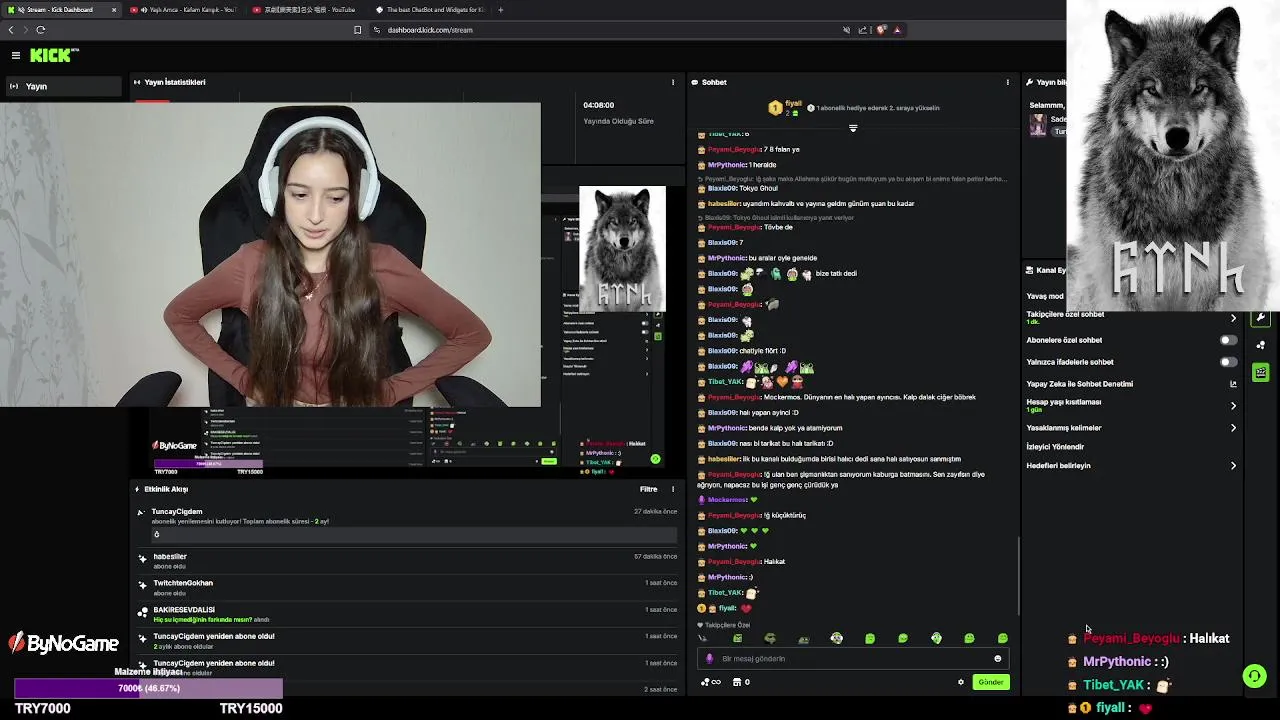The height and width of the screenshot is (720, 1280).
Task: Click the Brave shield icon in address bar
Action: tap(881, 30)
